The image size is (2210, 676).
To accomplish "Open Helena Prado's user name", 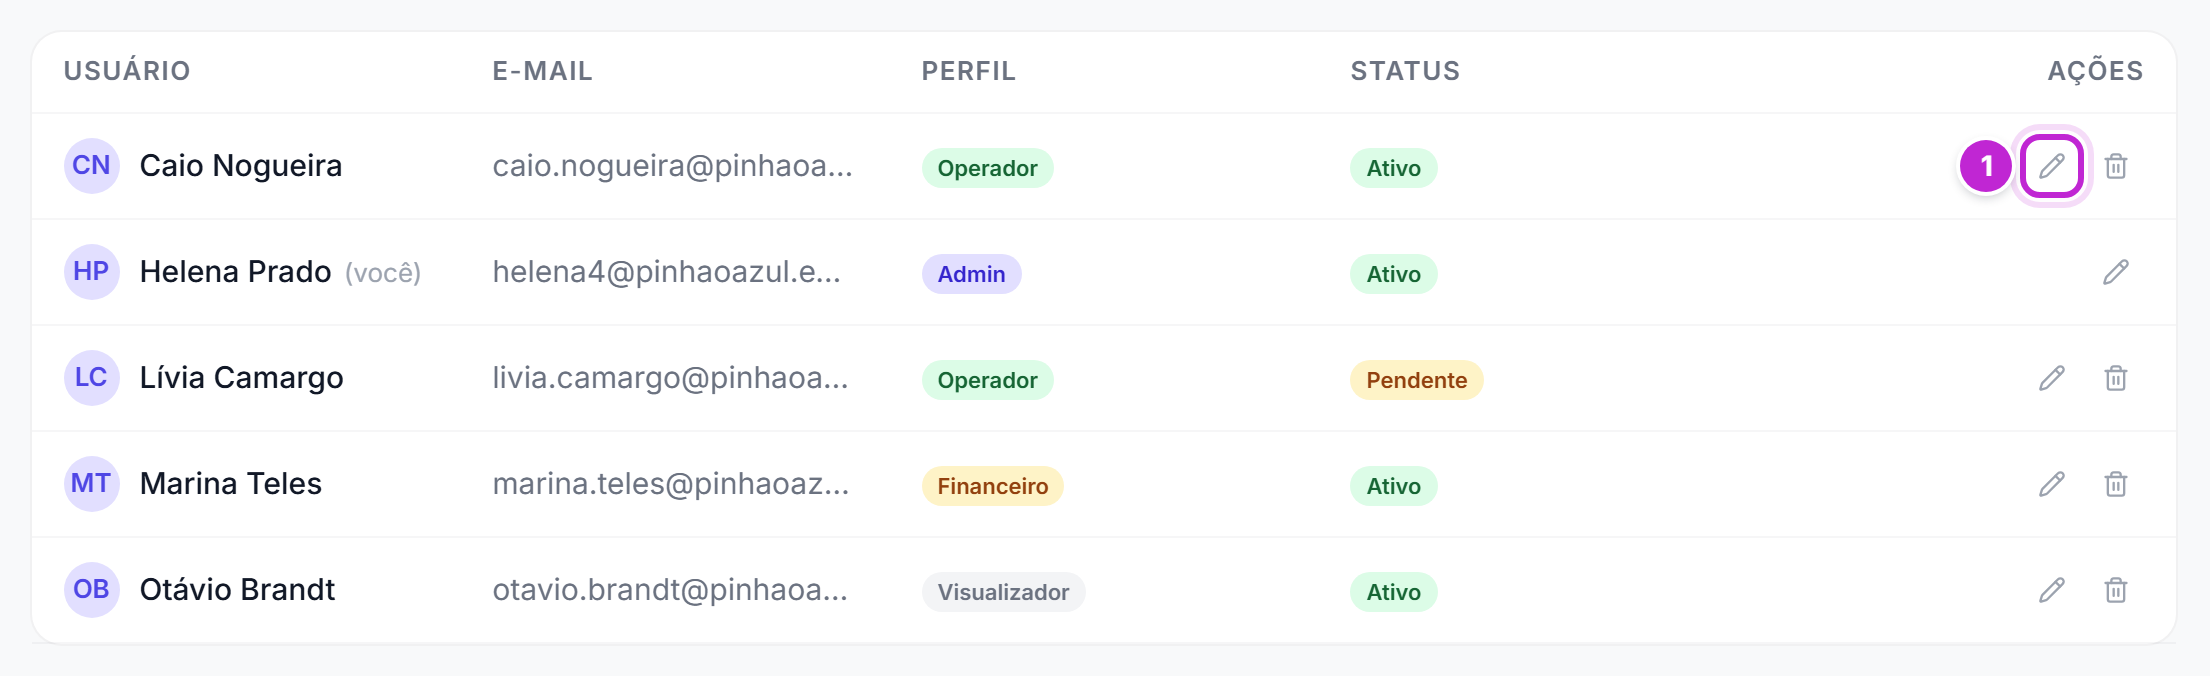I will 235,272.
